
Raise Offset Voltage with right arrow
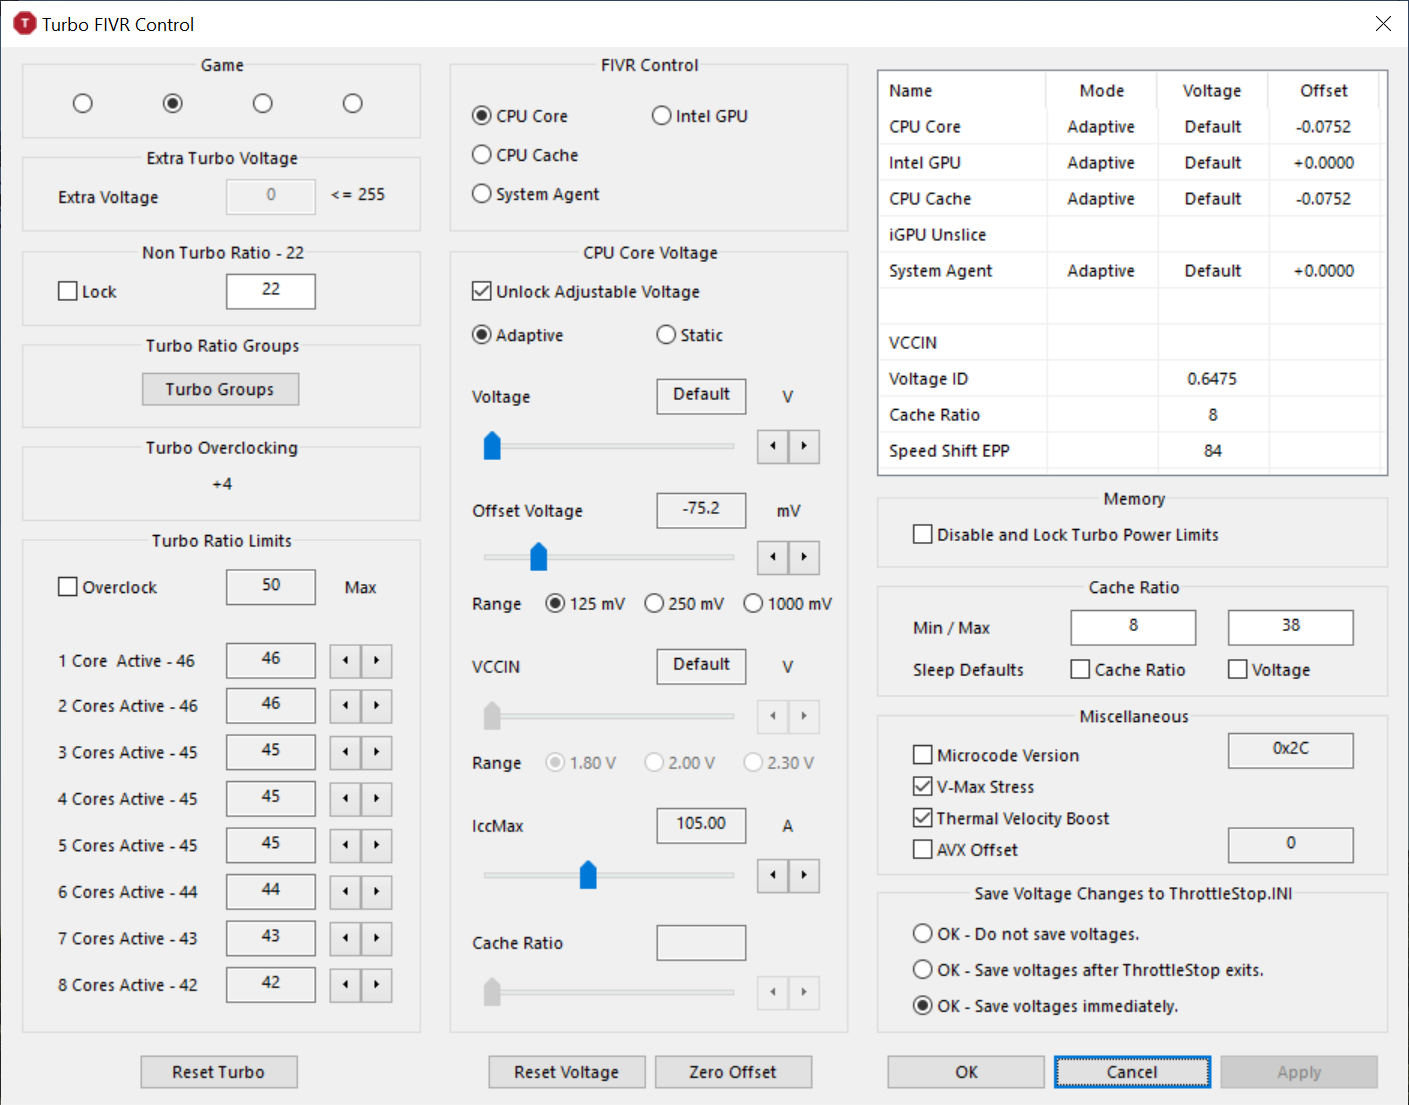click(x=804, y=557)
